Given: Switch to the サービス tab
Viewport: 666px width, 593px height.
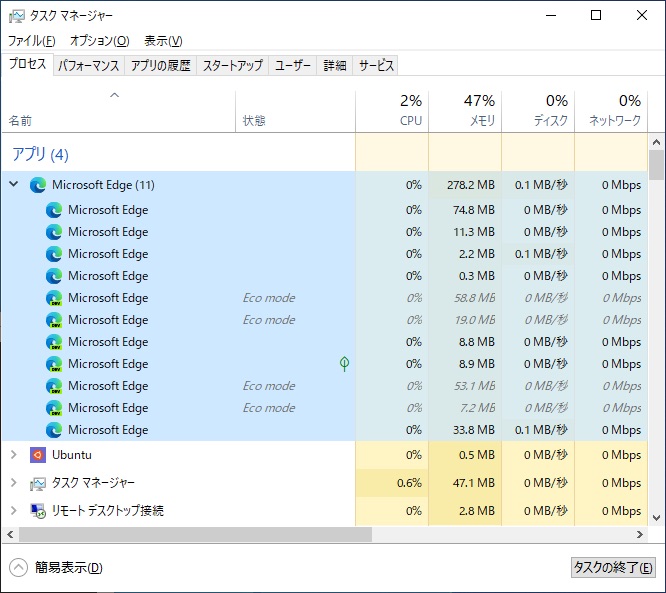Looking at the screenshot, I should click(x=376, y=65).
